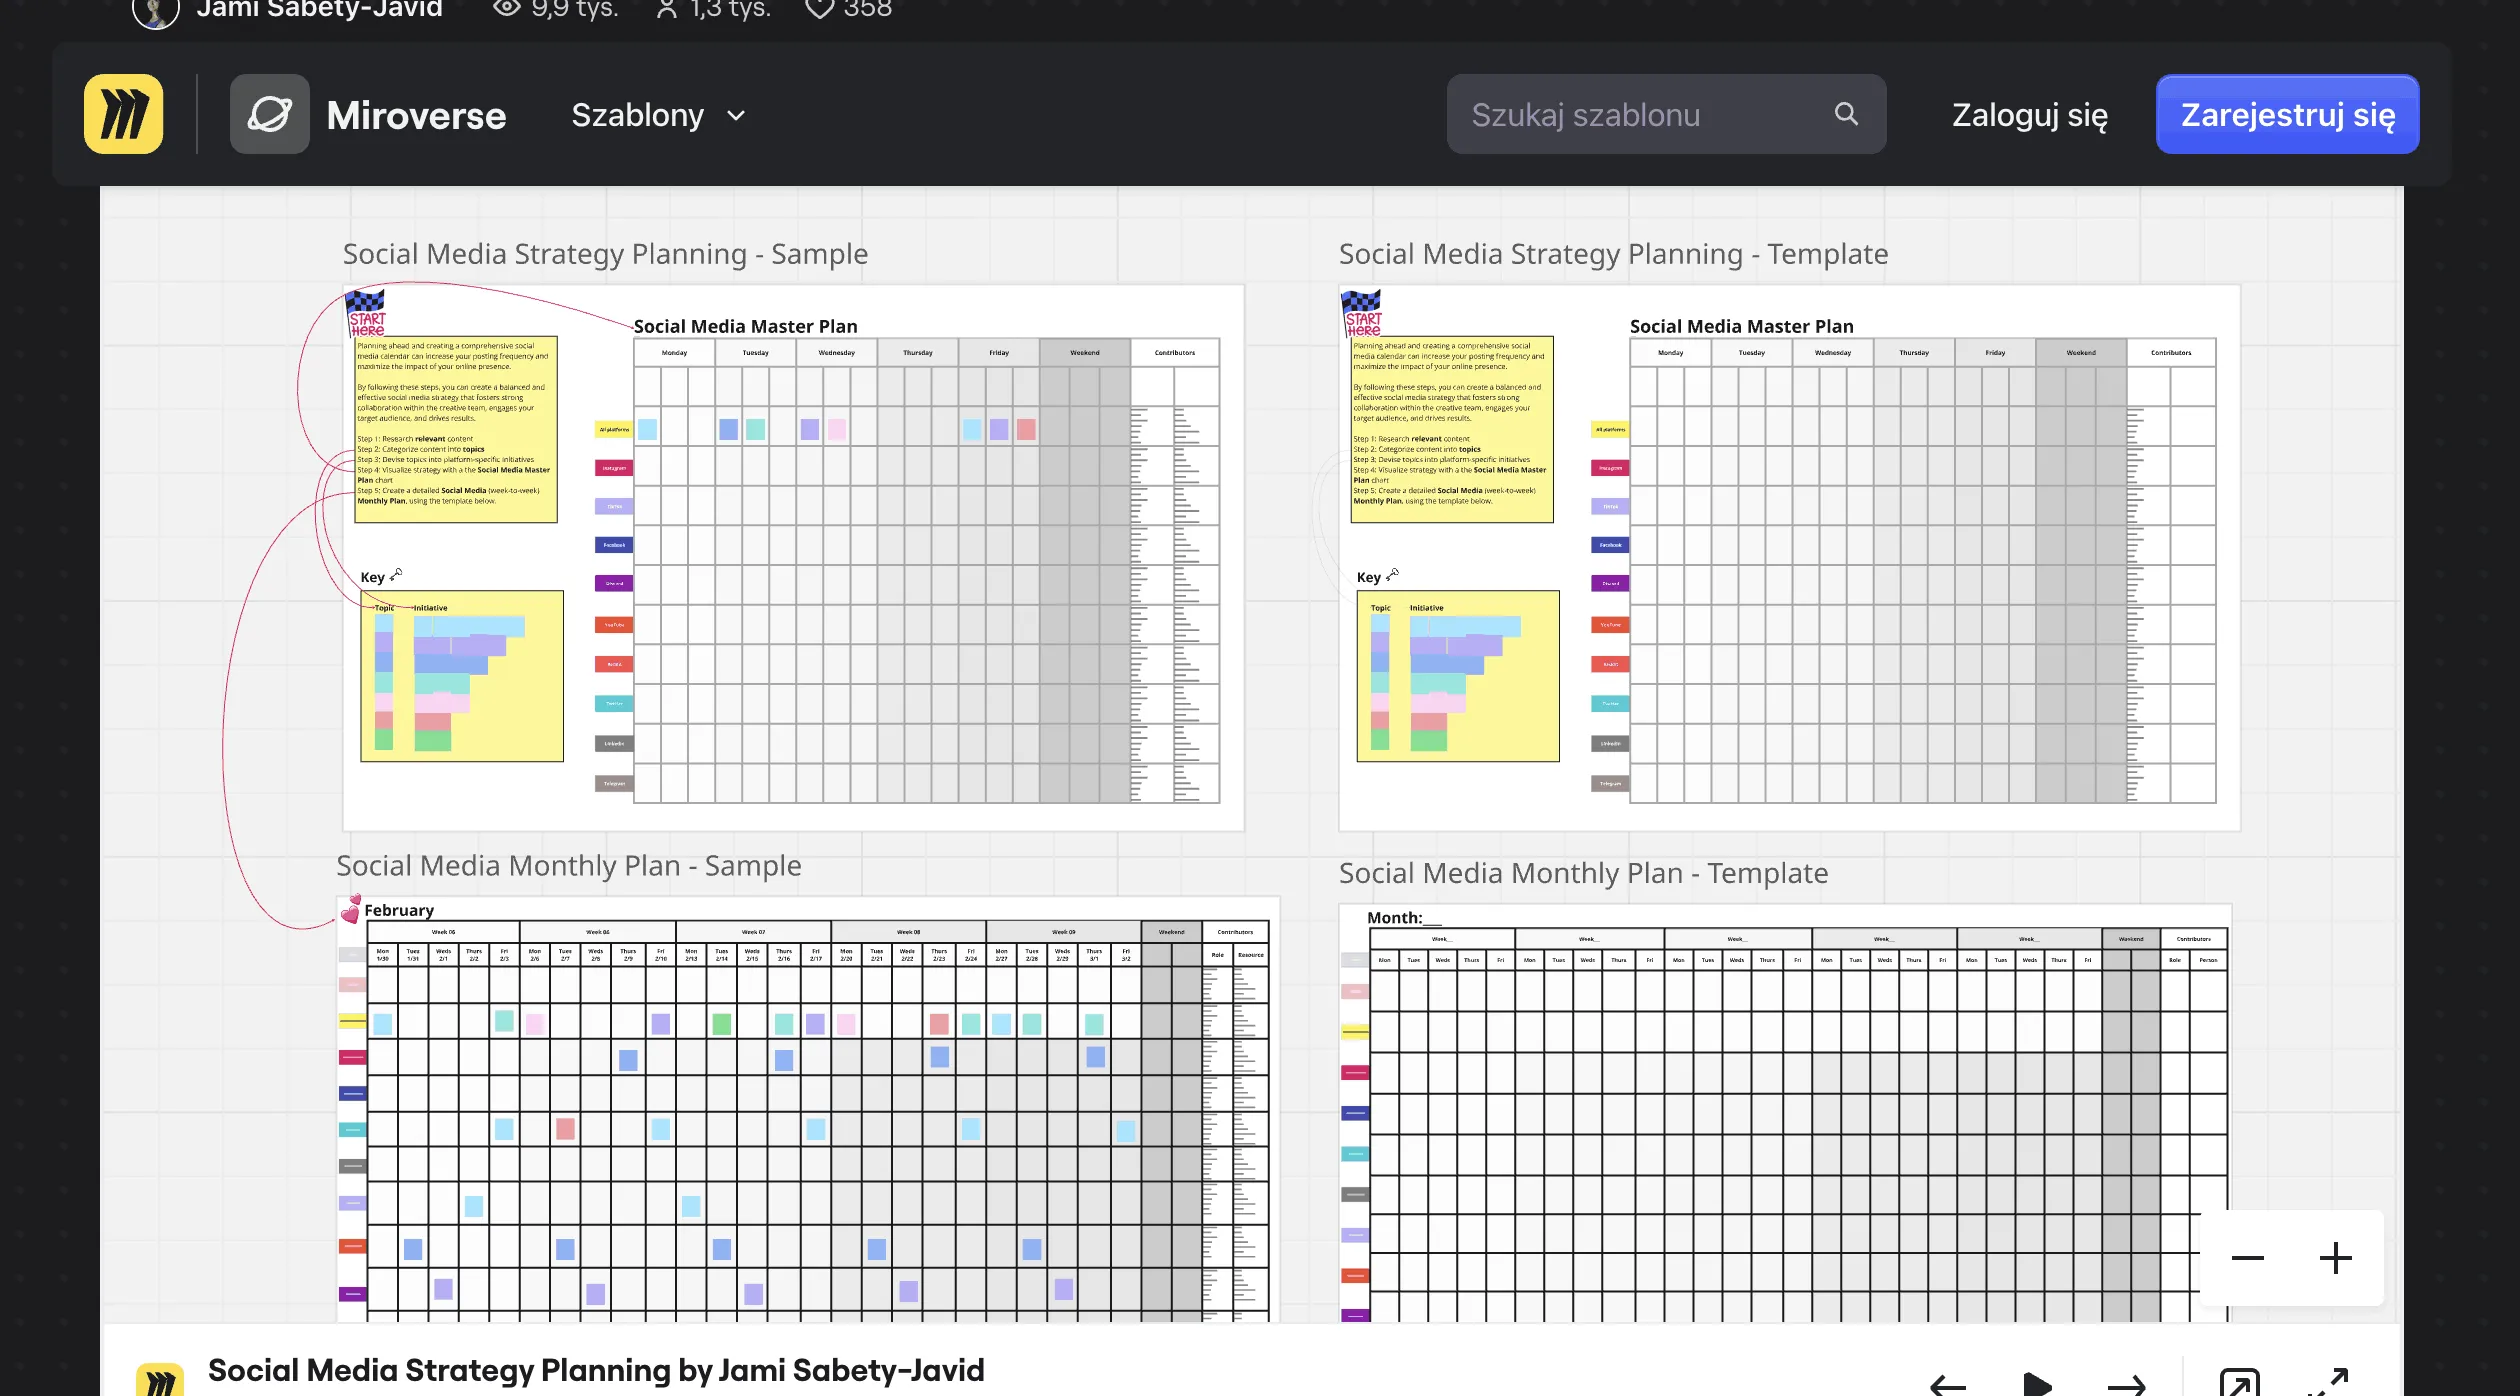Click the key icon in the Template frame

(1392, 575)
